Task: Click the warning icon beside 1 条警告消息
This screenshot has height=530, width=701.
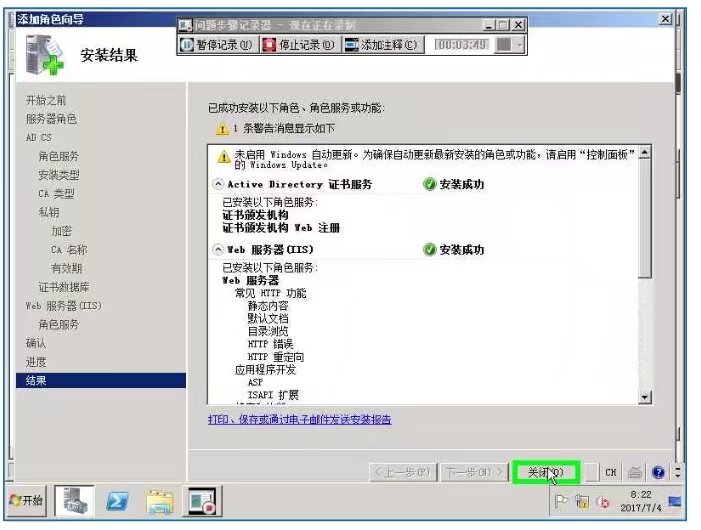Action: pyautogui.click(x=222, y=129)
